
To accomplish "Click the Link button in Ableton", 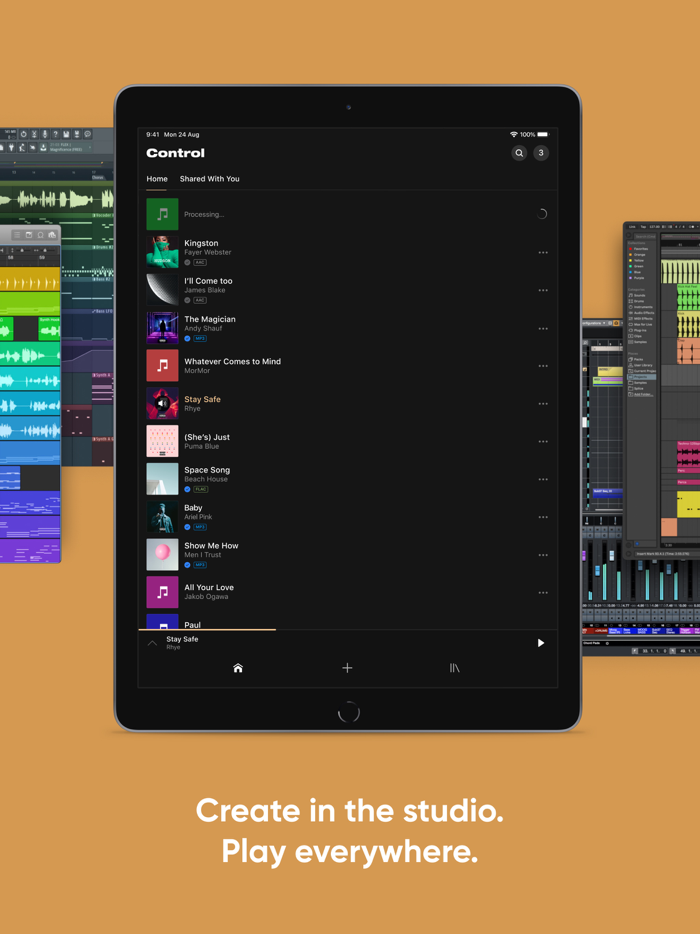I will coord(631,226).
